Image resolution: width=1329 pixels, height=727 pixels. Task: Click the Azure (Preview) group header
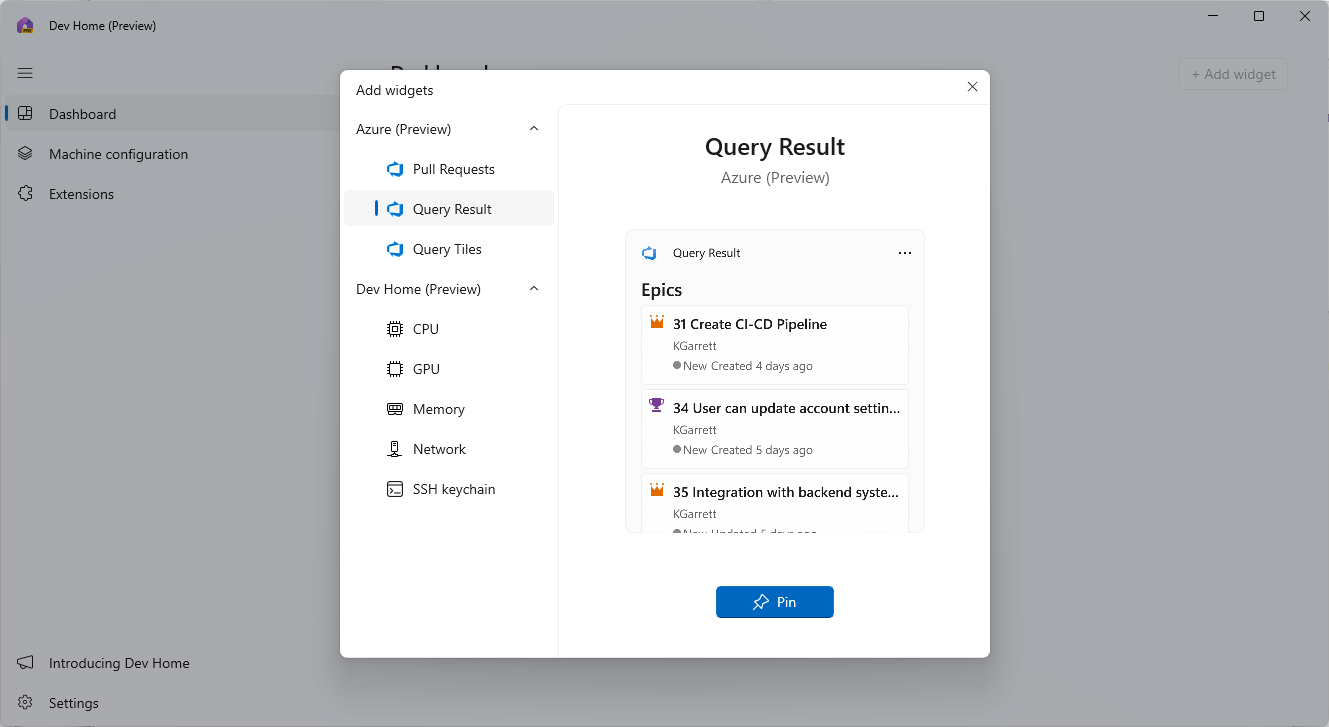tap(449, 129)
